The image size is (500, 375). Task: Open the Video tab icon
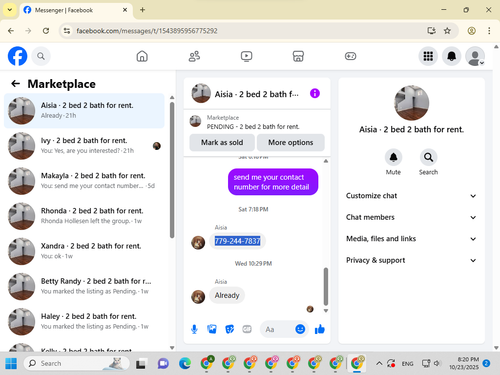pos(246,56)
